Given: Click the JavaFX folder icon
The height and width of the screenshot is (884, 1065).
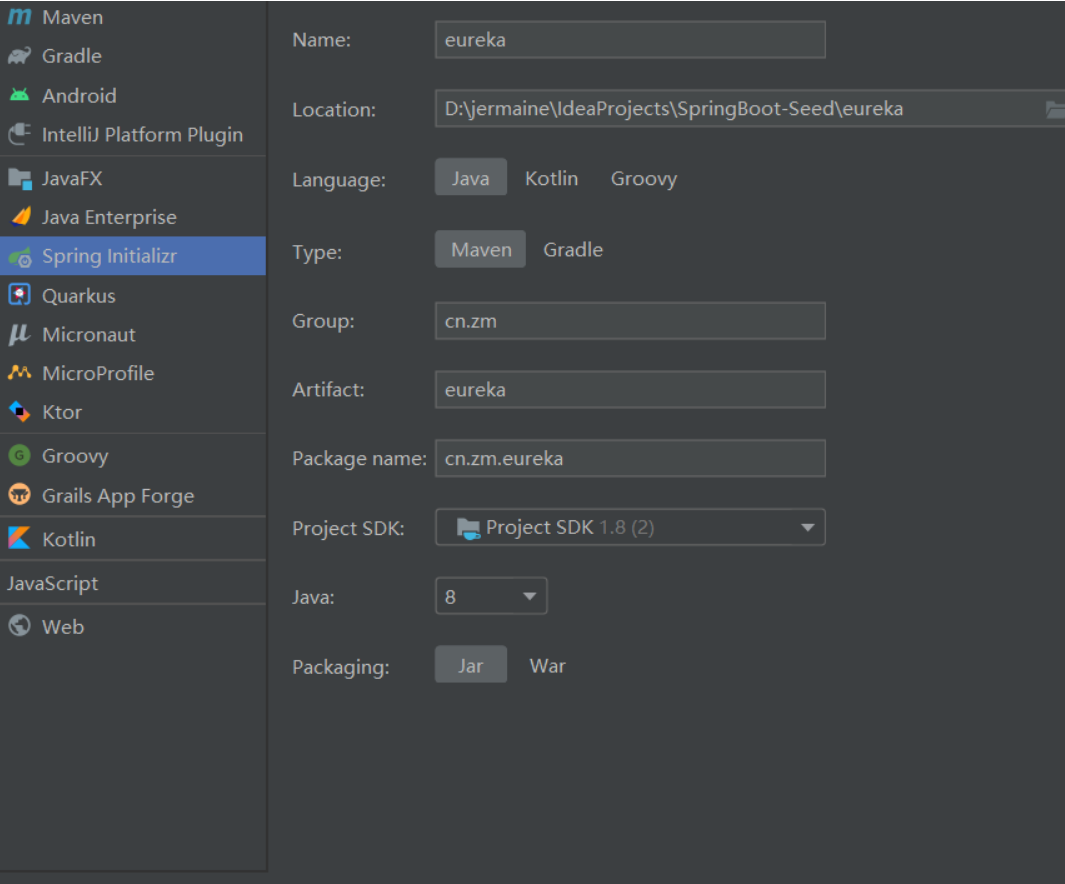Looking at the screenshot, I should [x=20, y=179].
